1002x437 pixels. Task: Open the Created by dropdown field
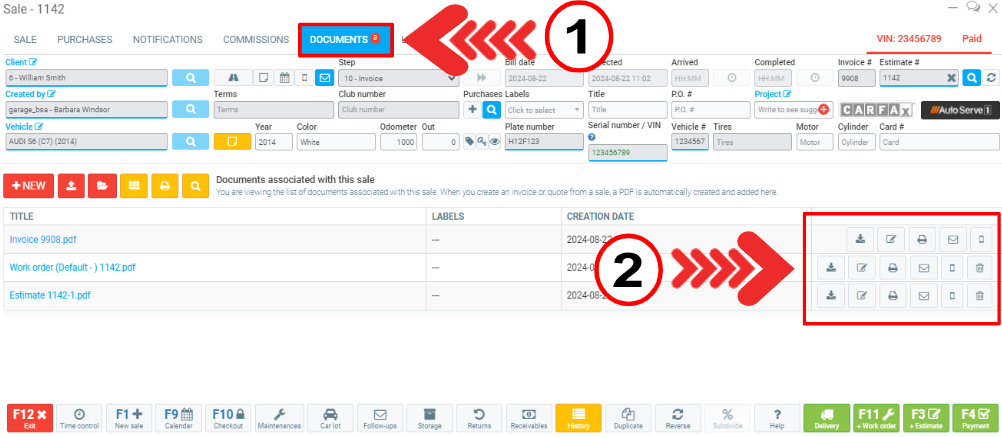point(85,109)
